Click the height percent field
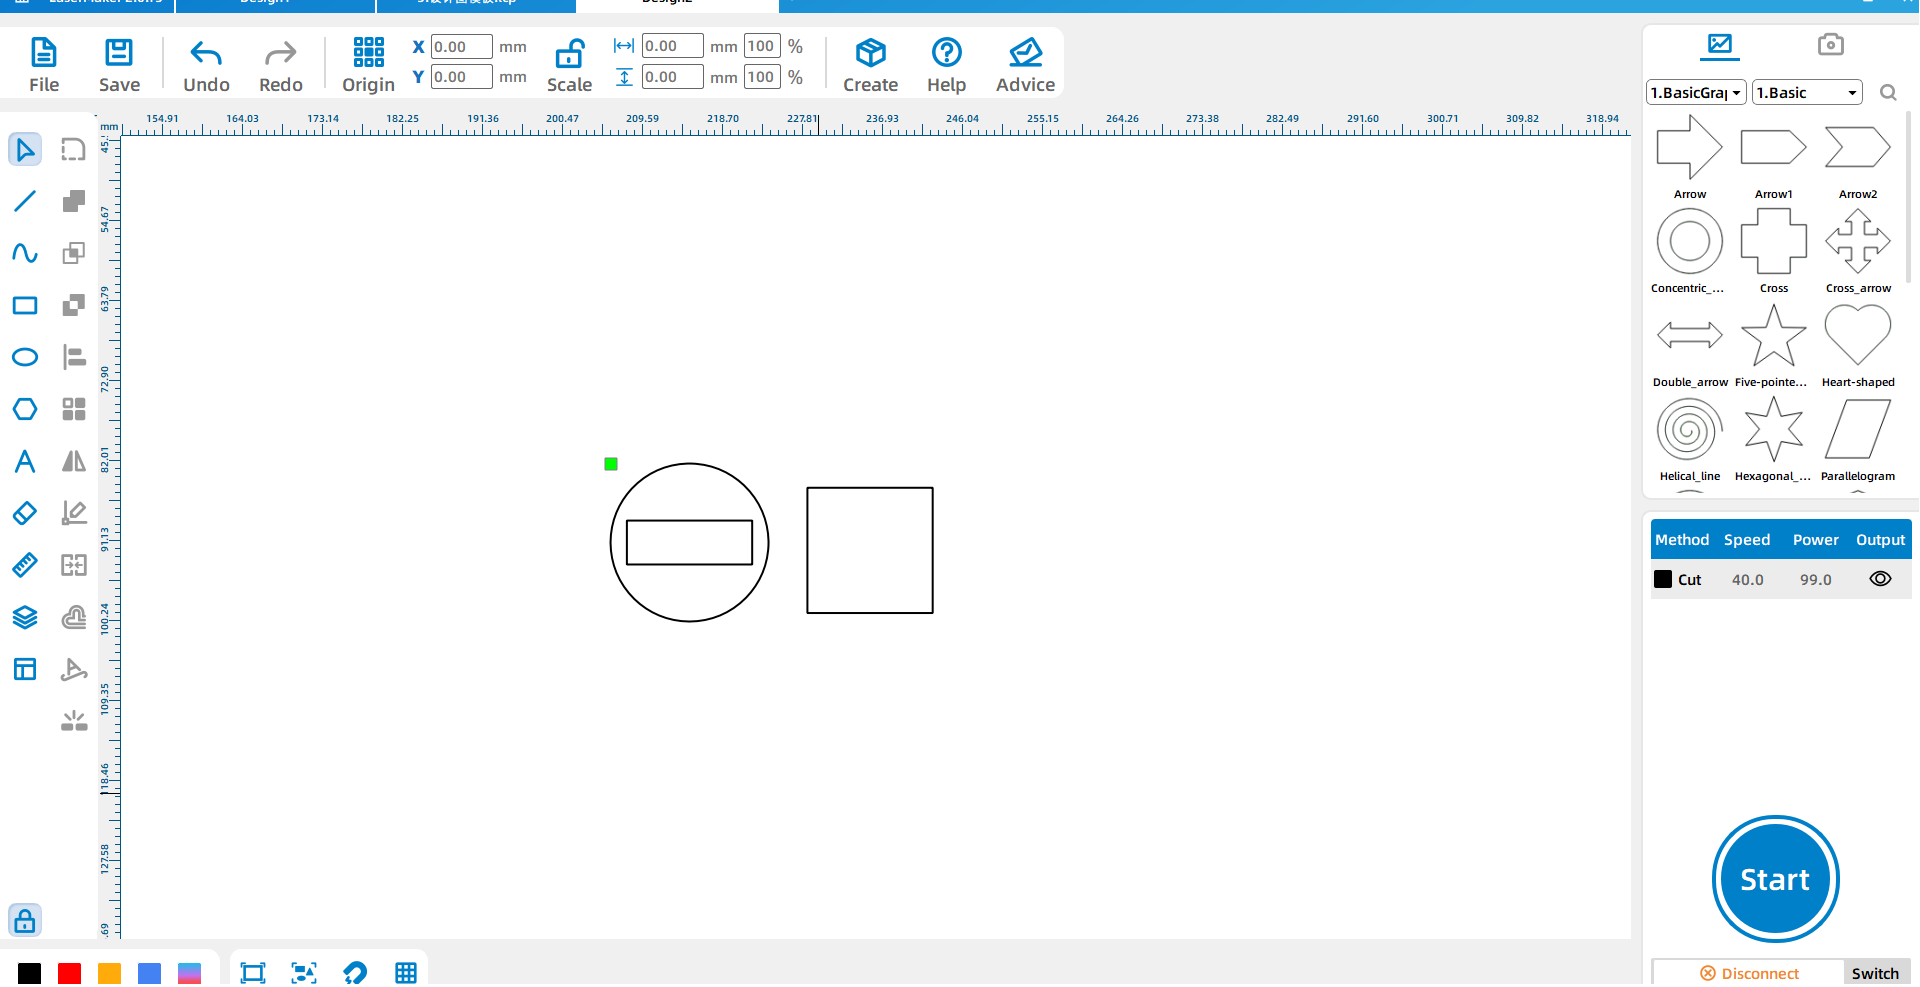1920x987 pixels. [x=762, y=77]
